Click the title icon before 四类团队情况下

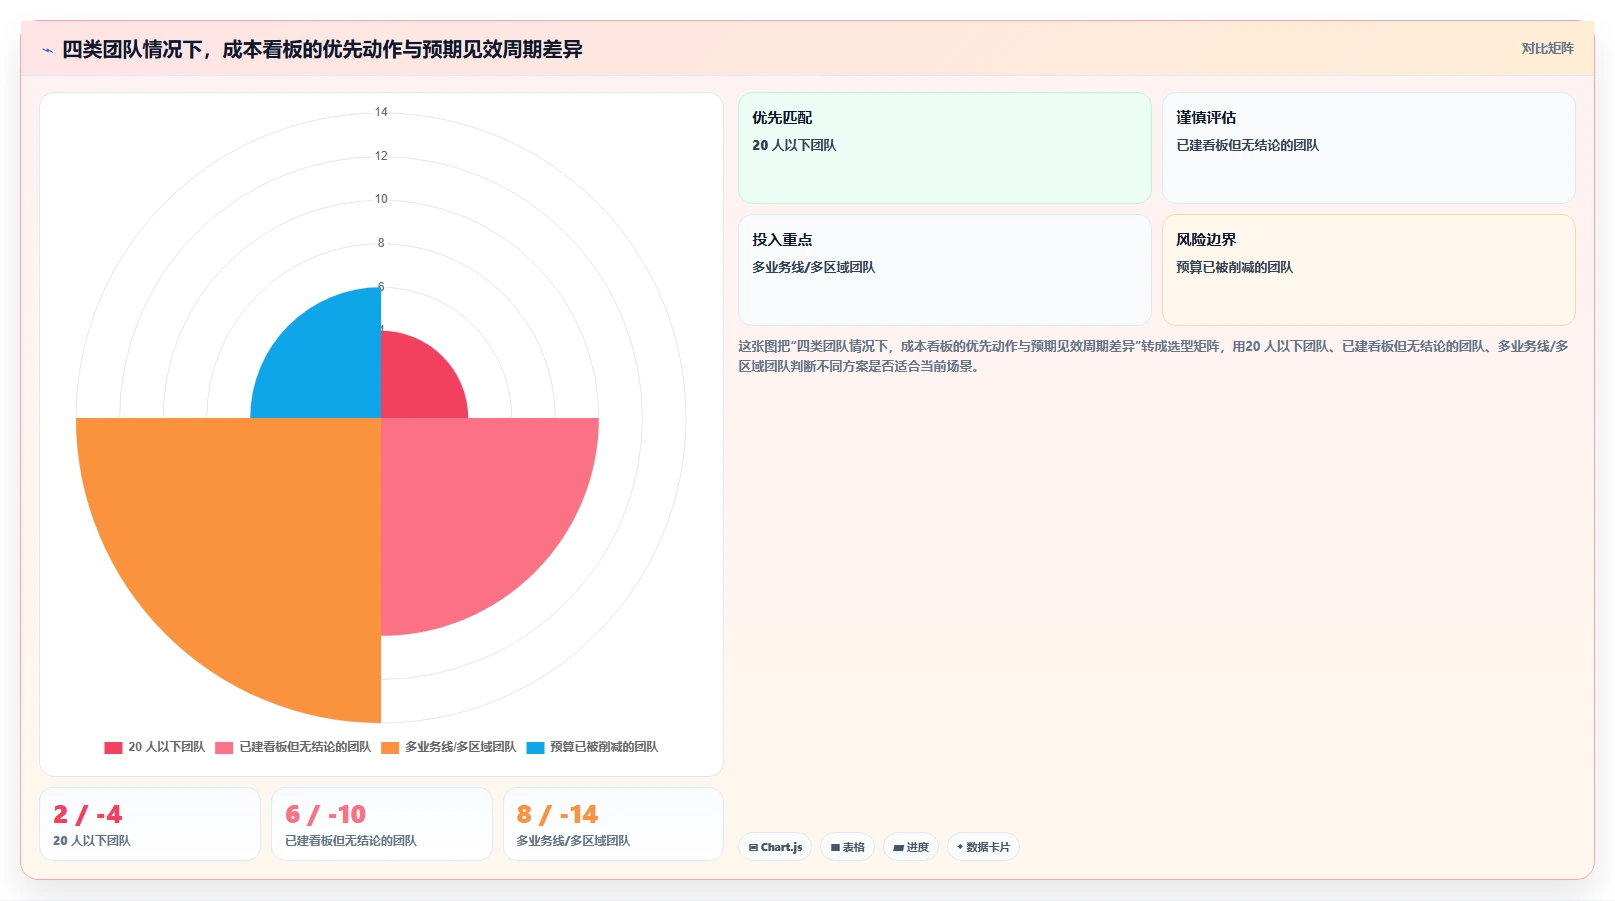point(47,50)
